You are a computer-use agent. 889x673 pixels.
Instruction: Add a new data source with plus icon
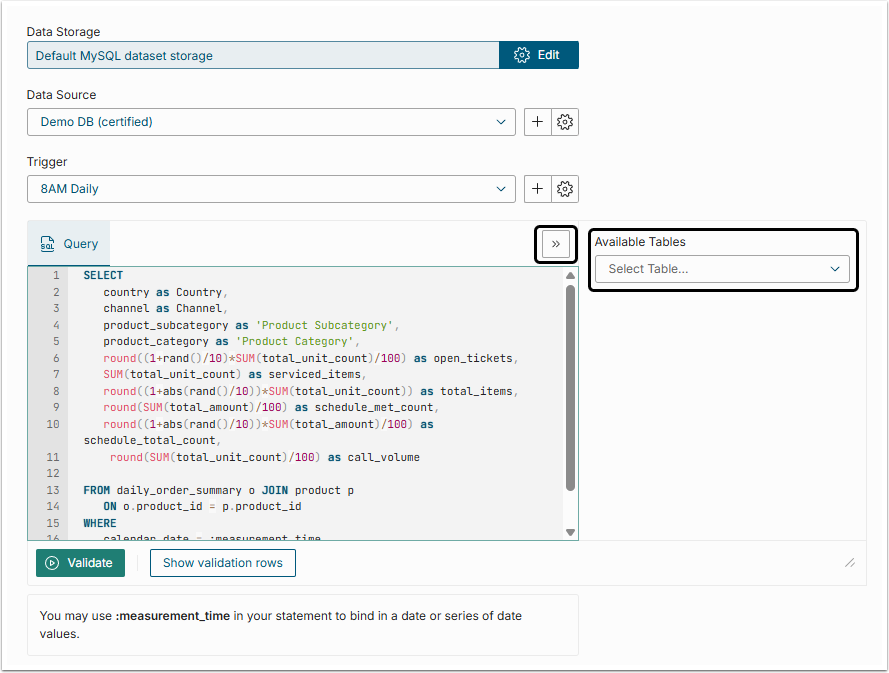537,122
